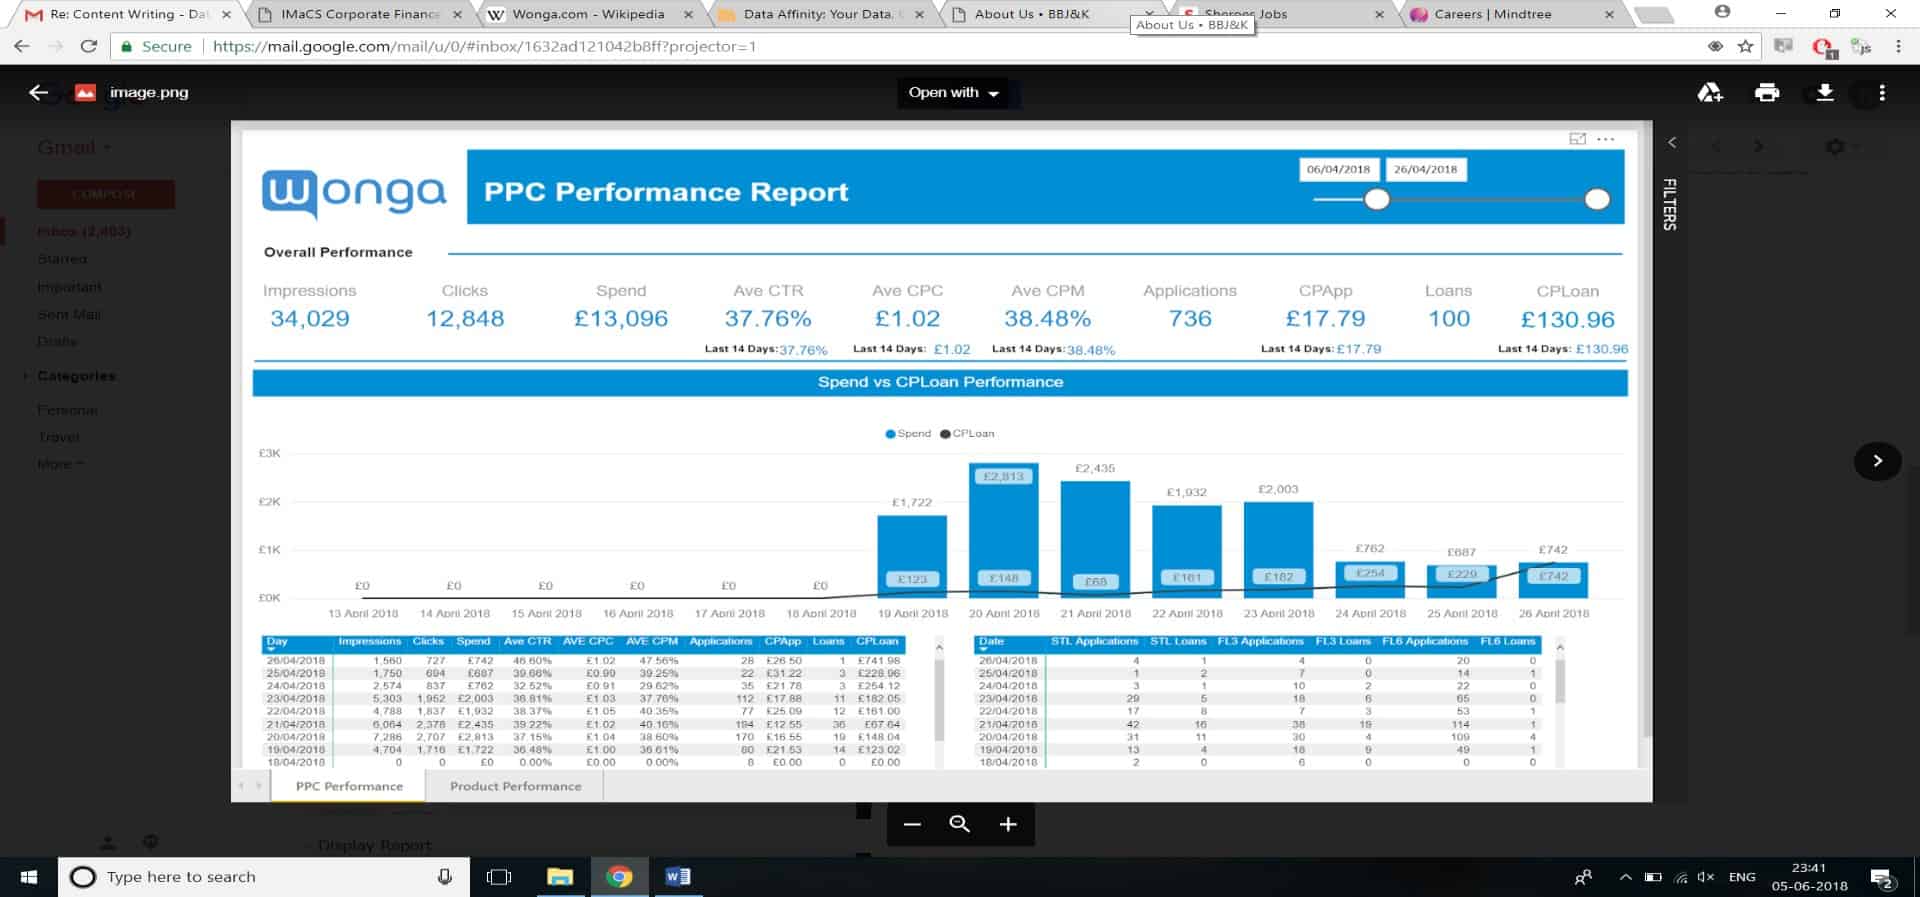Launch File Explorer from the taskbar

click(x=559, y=877)
